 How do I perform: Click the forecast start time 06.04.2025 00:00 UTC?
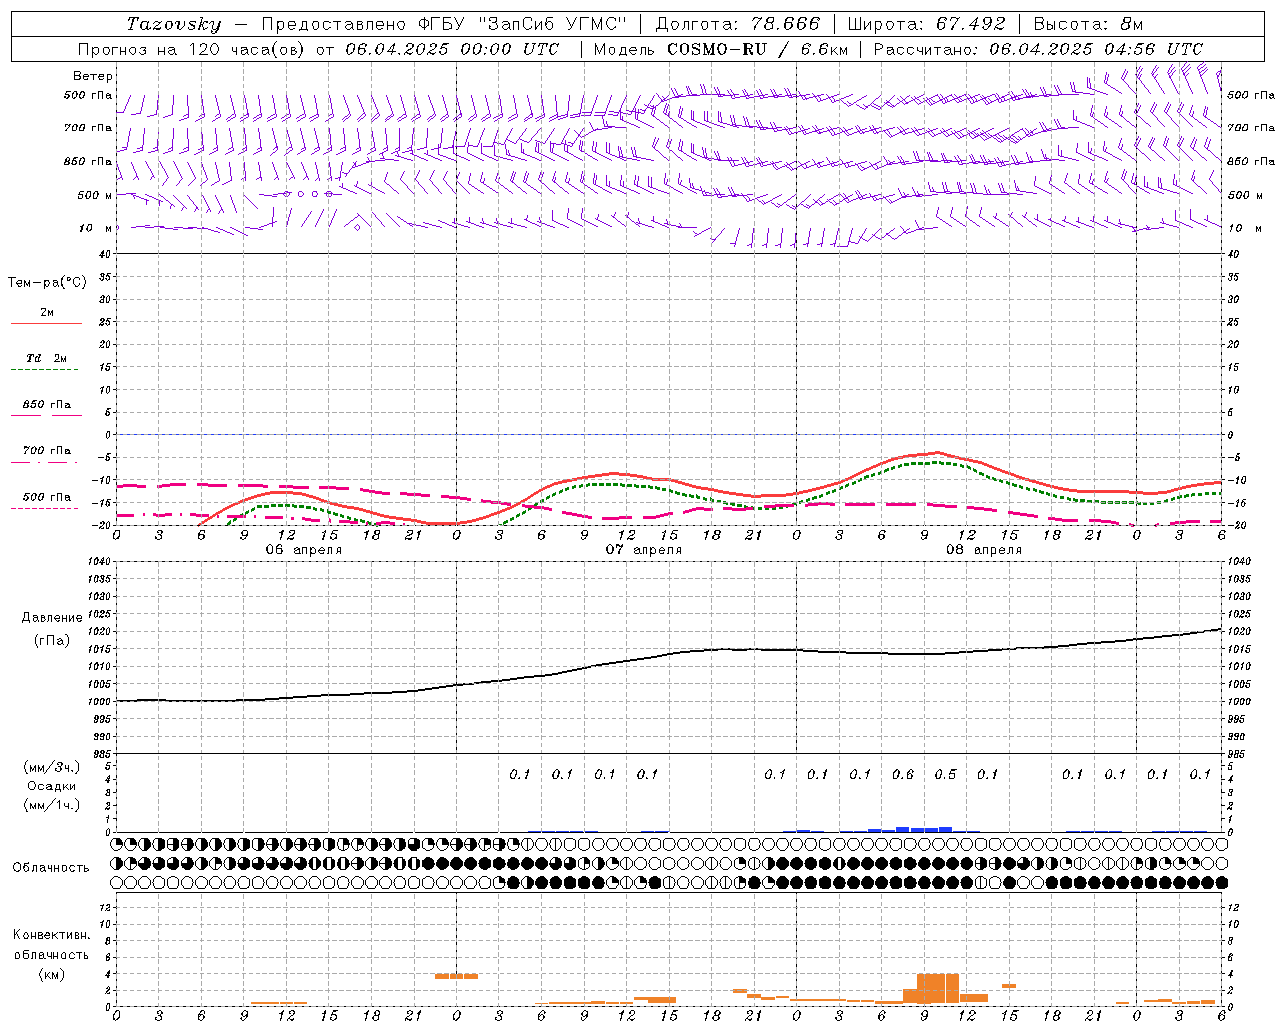(452, 49)
